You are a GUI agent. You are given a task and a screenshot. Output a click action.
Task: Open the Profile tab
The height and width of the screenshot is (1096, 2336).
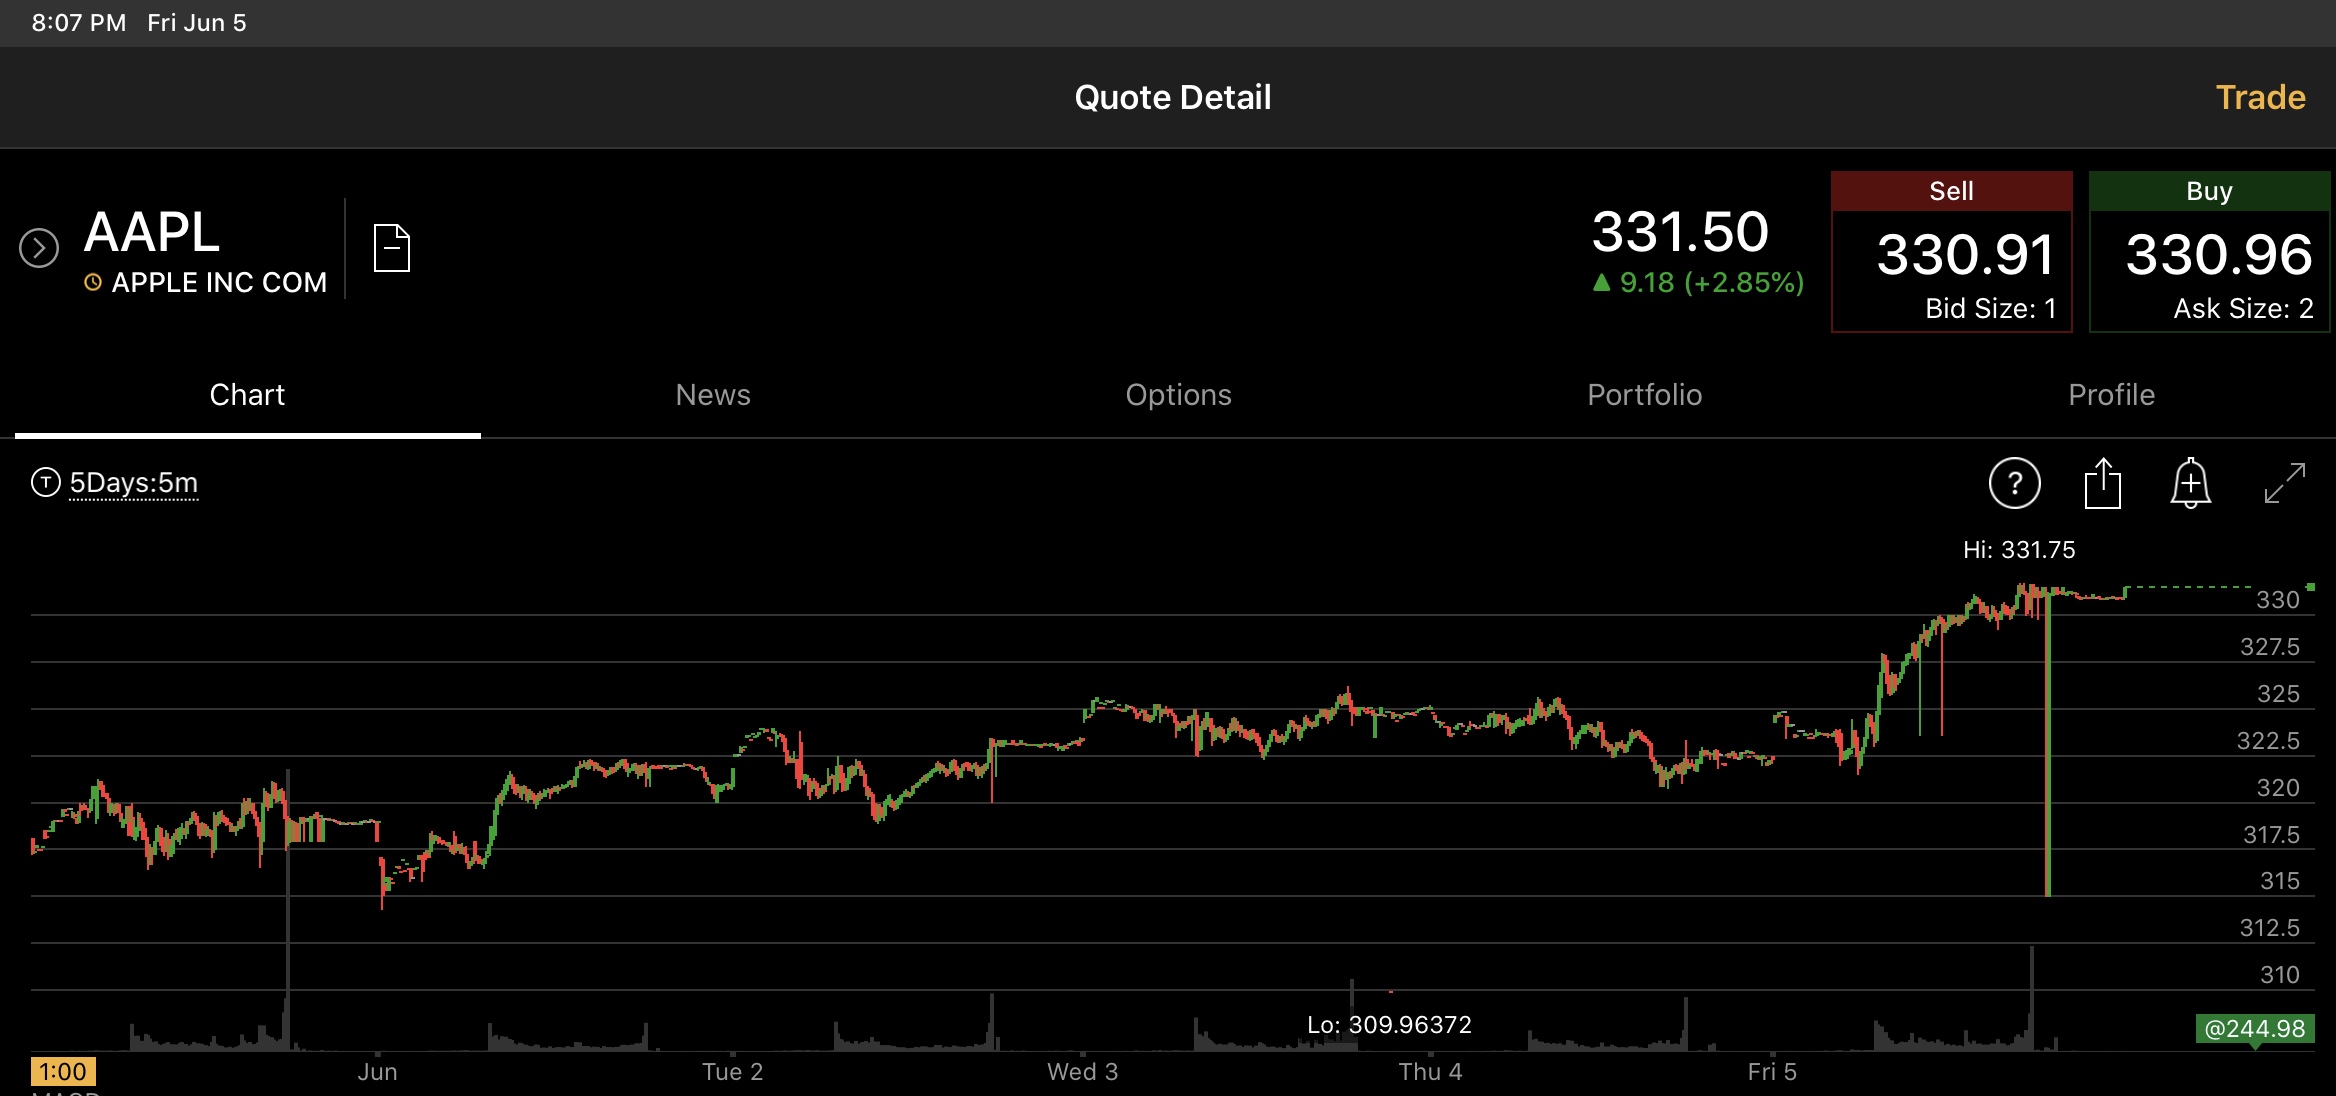2111,395
